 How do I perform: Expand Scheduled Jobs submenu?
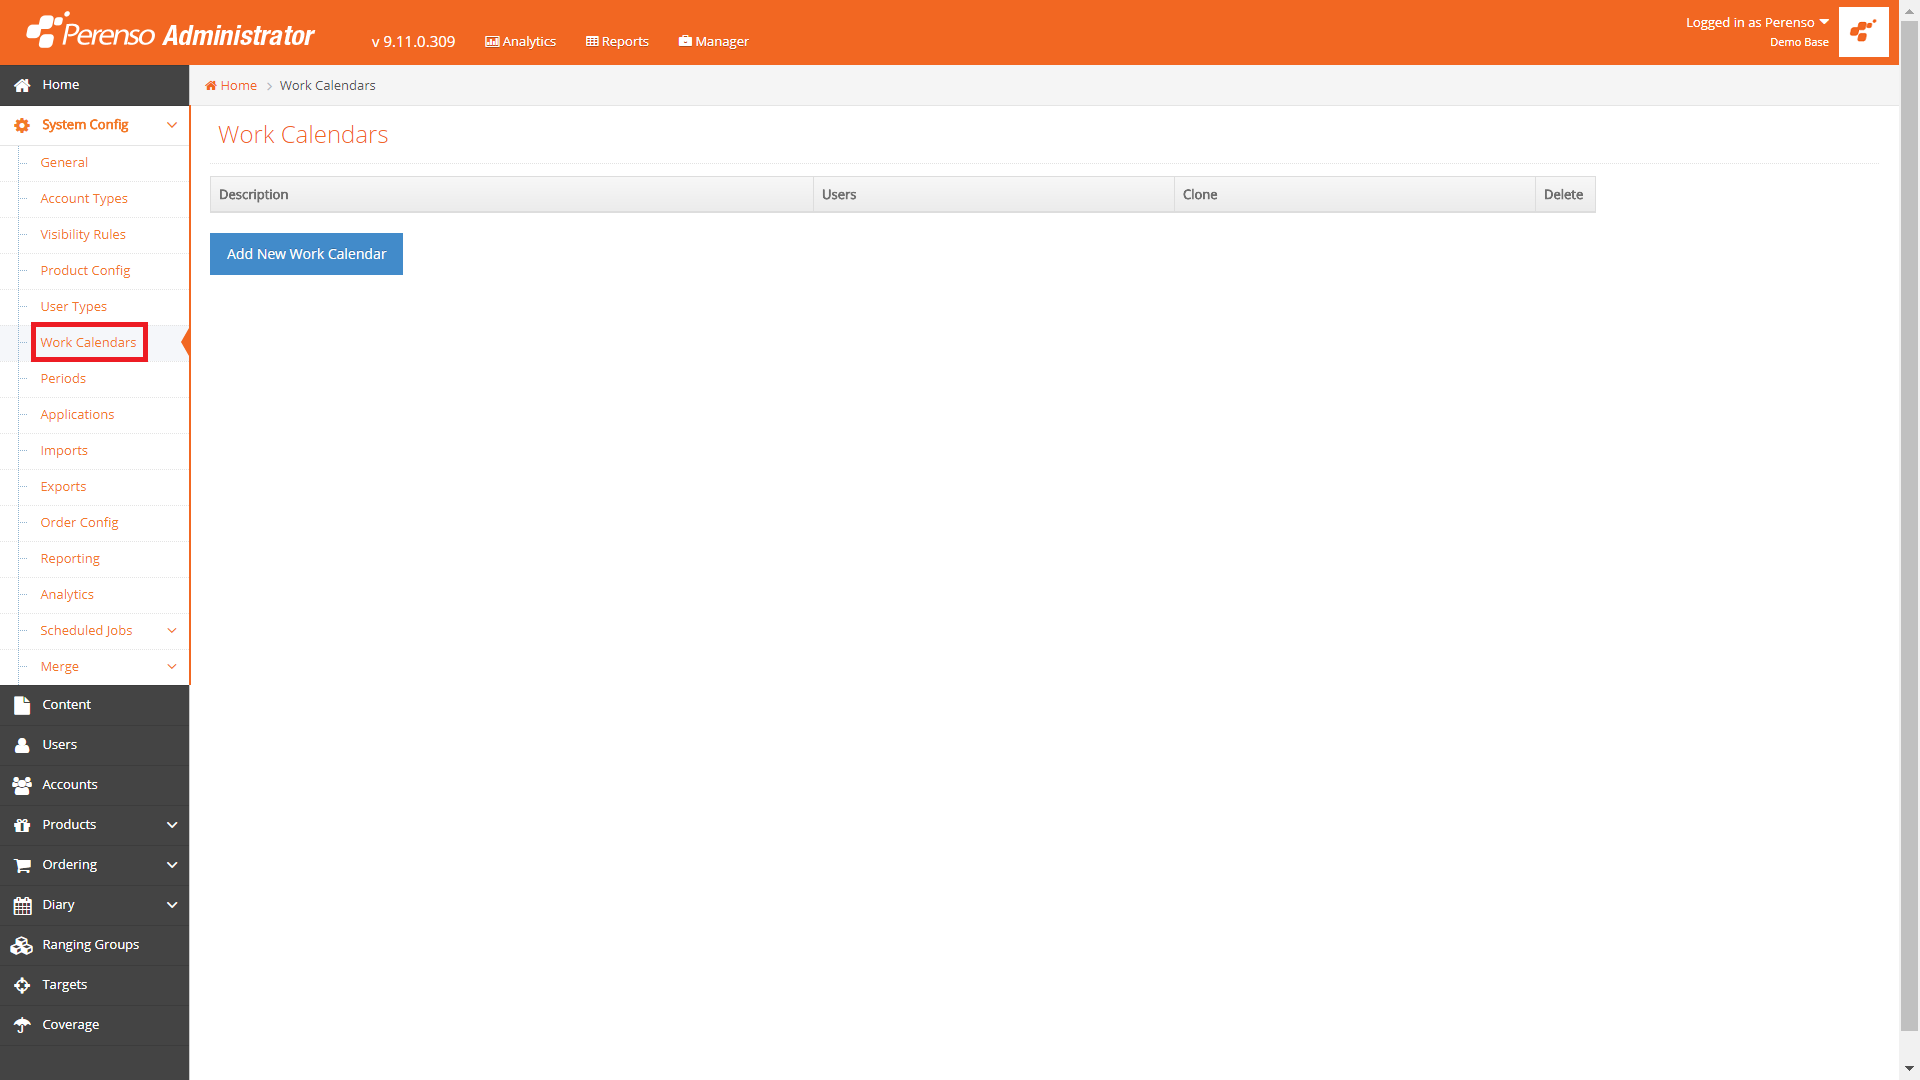(x=172, y=631)
